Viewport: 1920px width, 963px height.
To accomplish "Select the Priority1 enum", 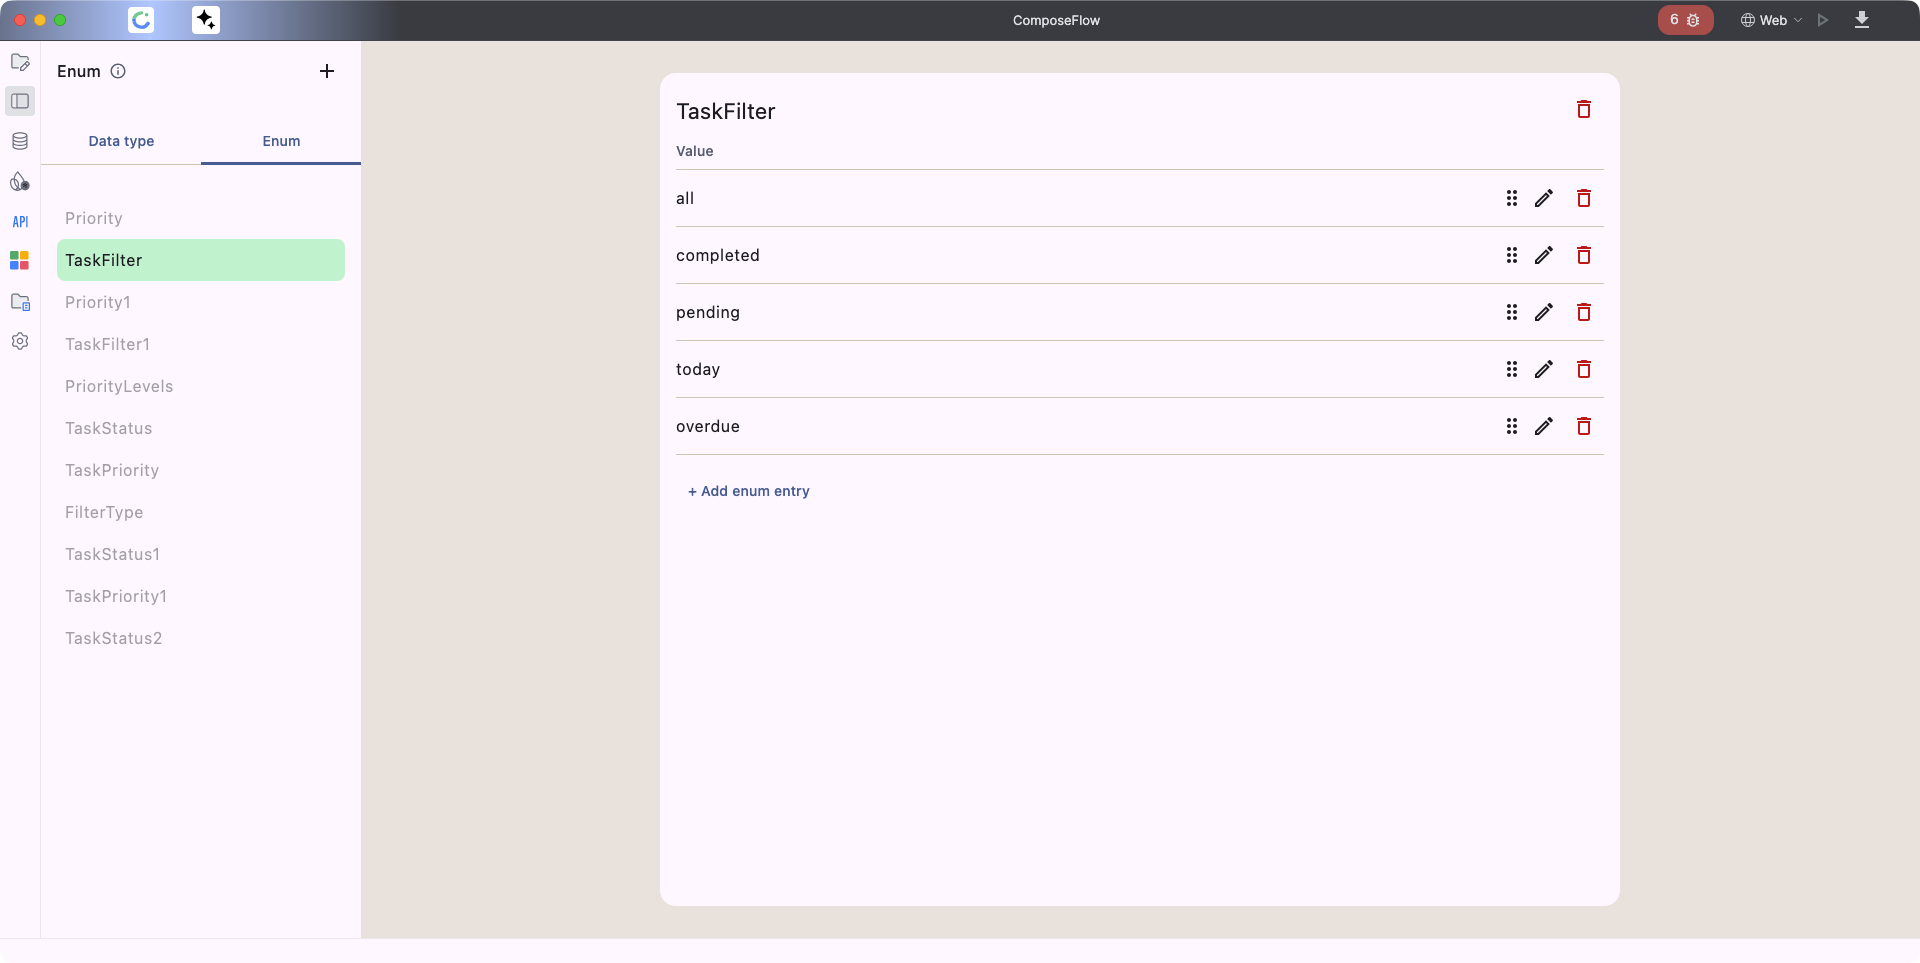I will coord(201,302).
